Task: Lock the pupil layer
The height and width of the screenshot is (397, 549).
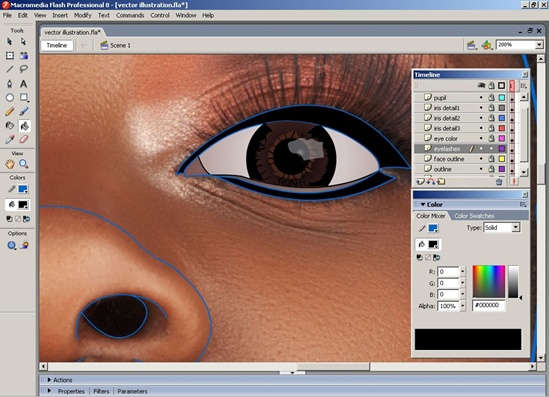Action: click(x=491, y=98)
